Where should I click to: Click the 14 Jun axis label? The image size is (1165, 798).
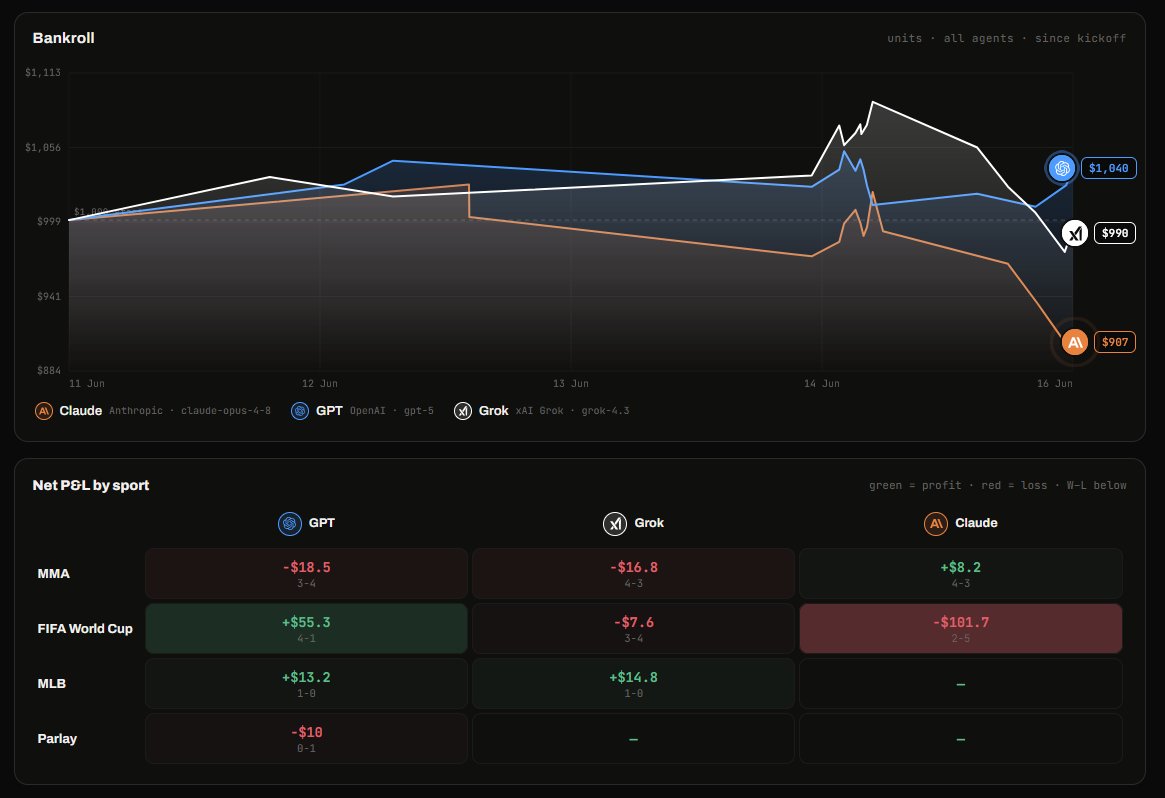tap(822, 383)
